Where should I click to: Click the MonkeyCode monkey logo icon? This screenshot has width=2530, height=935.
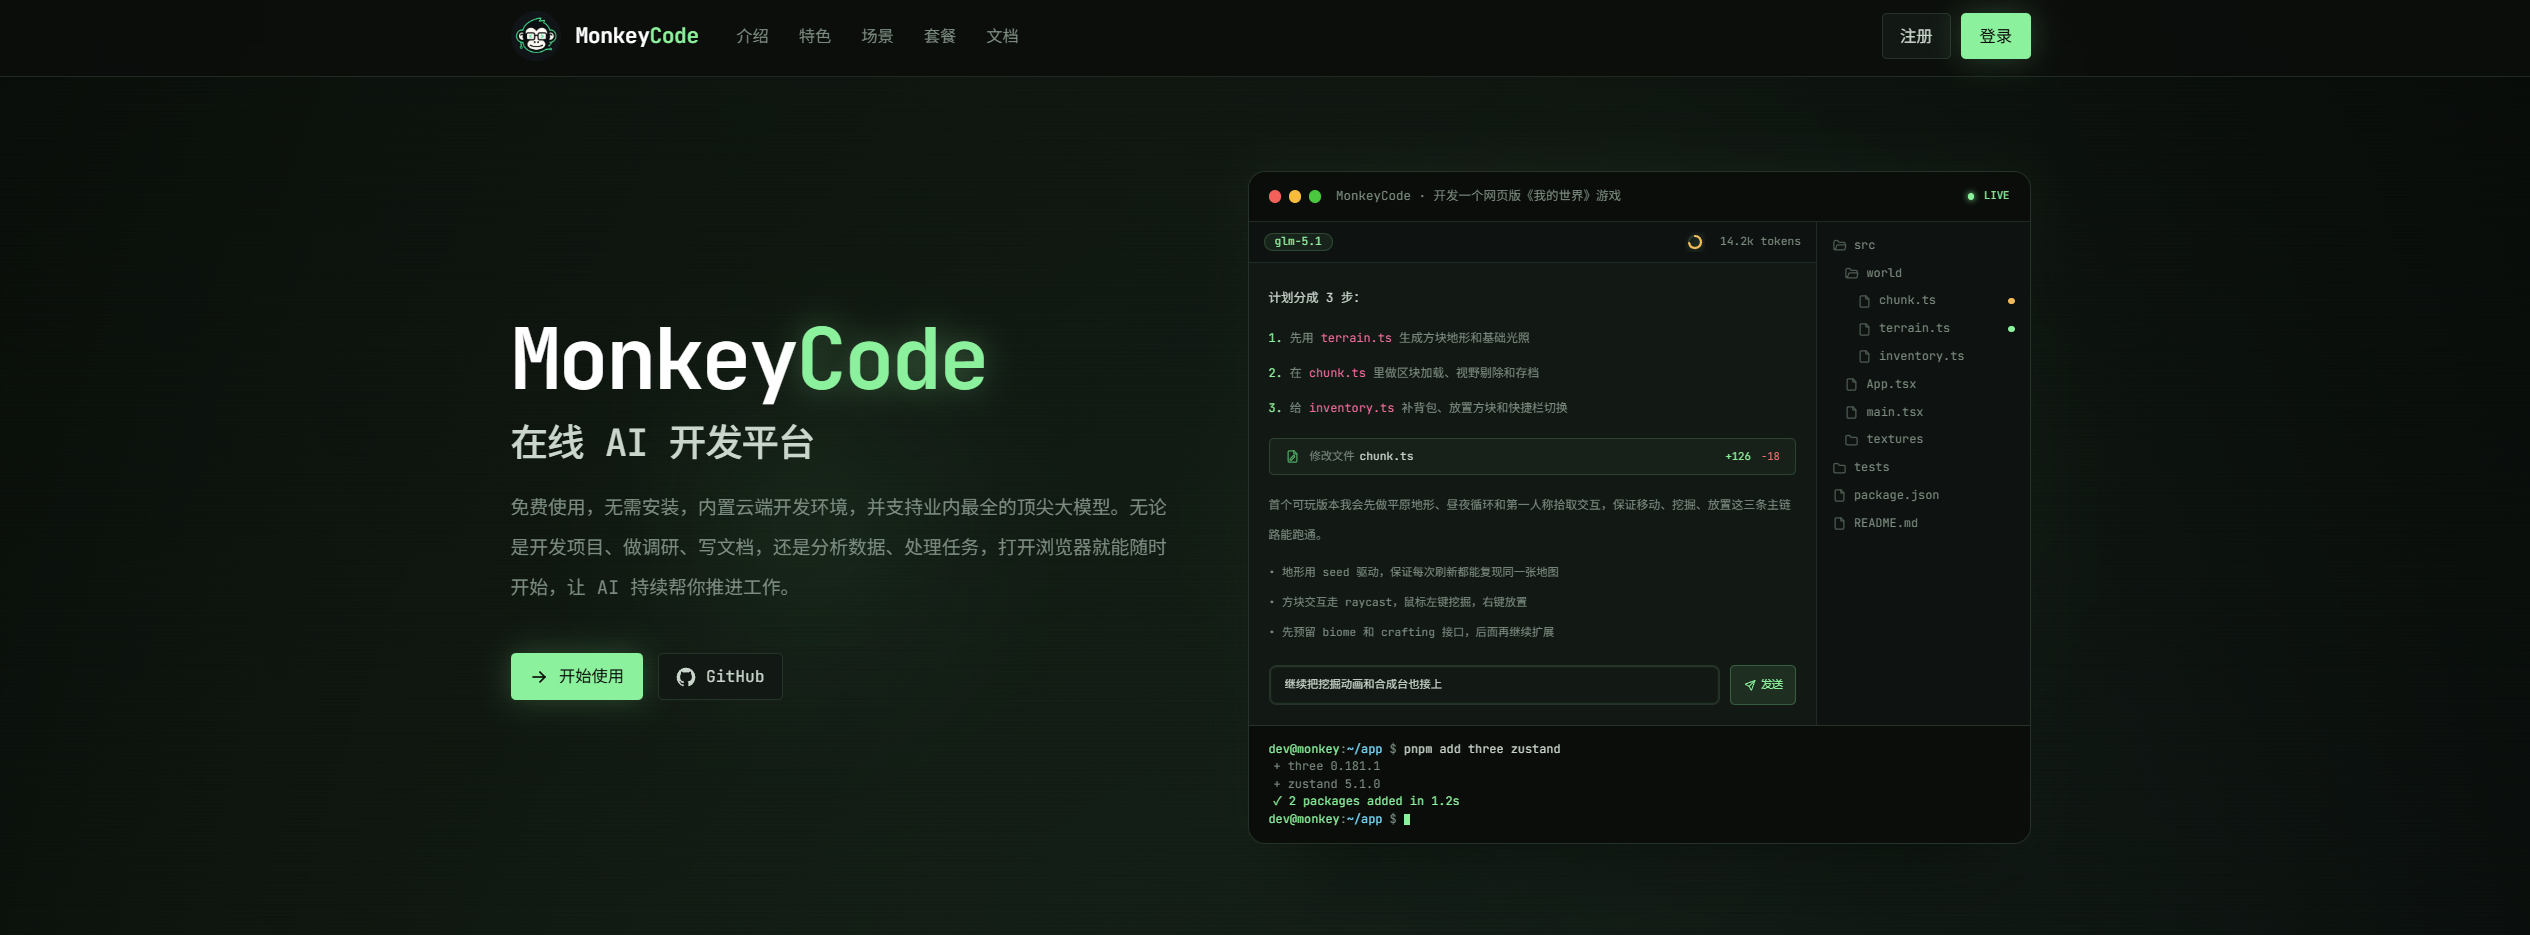(536, 36)
